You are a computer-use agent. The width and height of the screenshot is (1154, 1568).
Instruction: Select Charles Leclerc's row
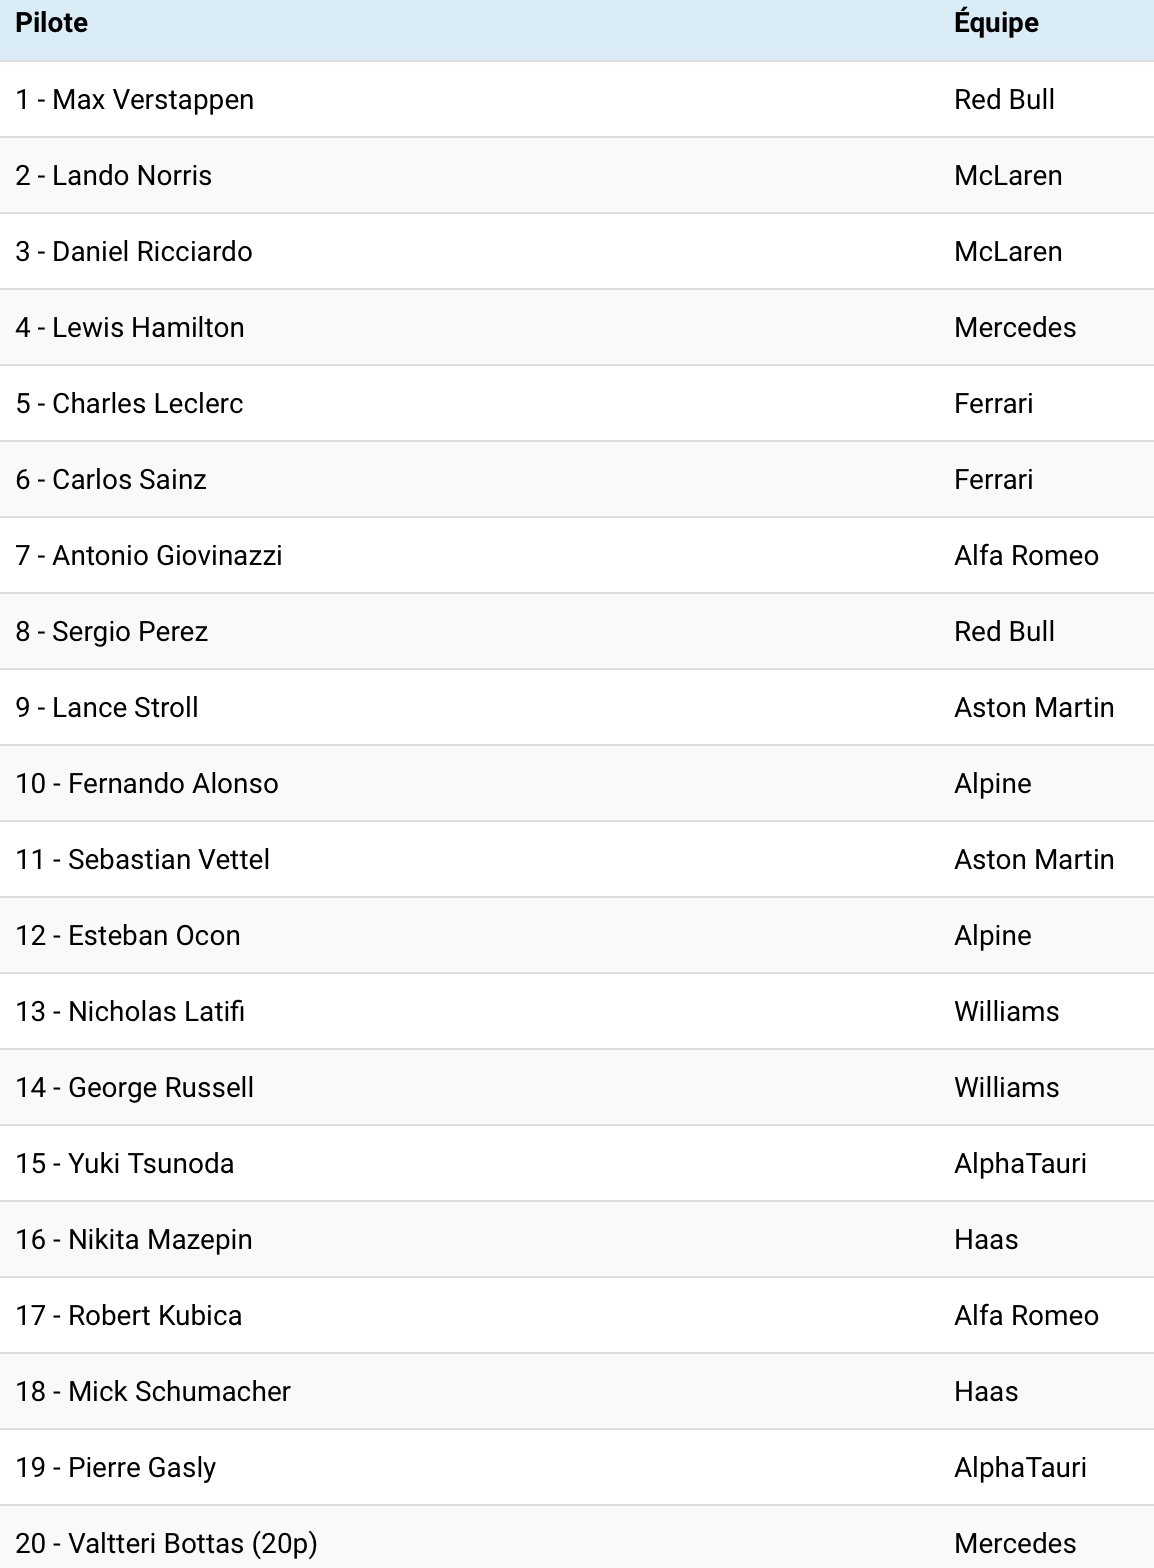(x=130, y=404)
